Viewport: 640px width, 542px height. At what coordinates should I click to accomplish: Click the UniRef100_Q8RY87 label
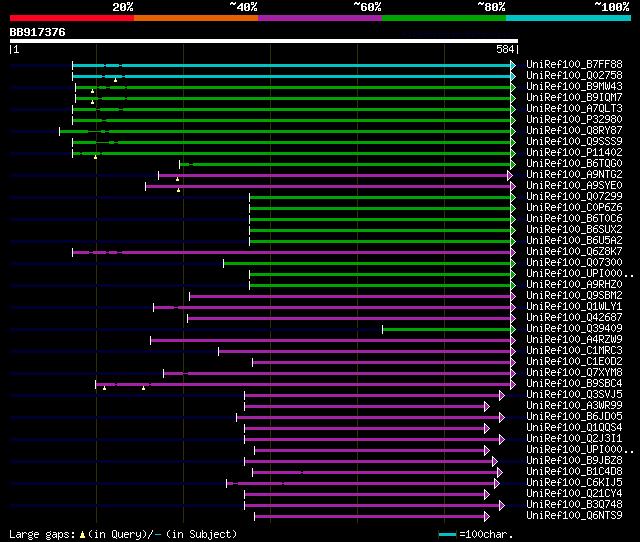[x=574, y=131]
